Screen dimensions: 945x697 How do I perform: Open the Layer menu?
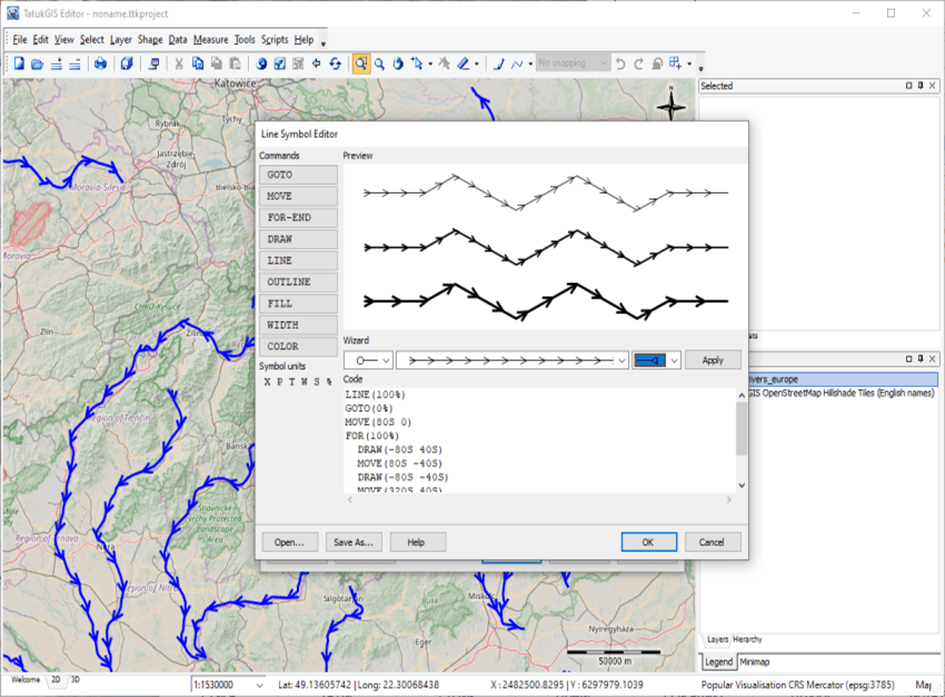(120, 40)
